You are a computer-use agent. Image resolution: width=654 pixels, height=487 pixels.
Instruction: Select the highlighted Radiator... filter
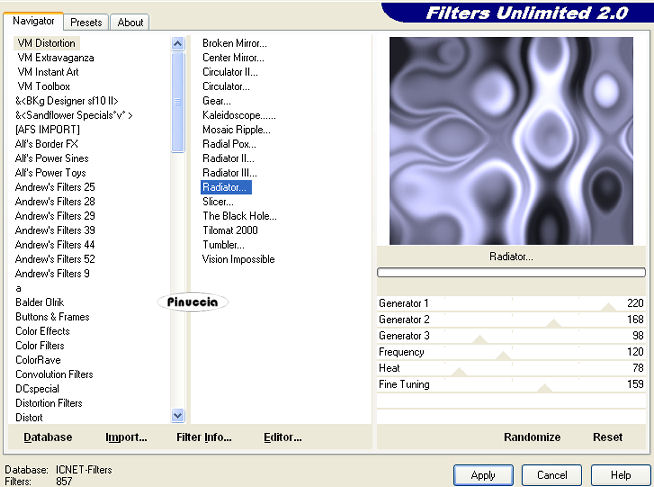[226, 187]
